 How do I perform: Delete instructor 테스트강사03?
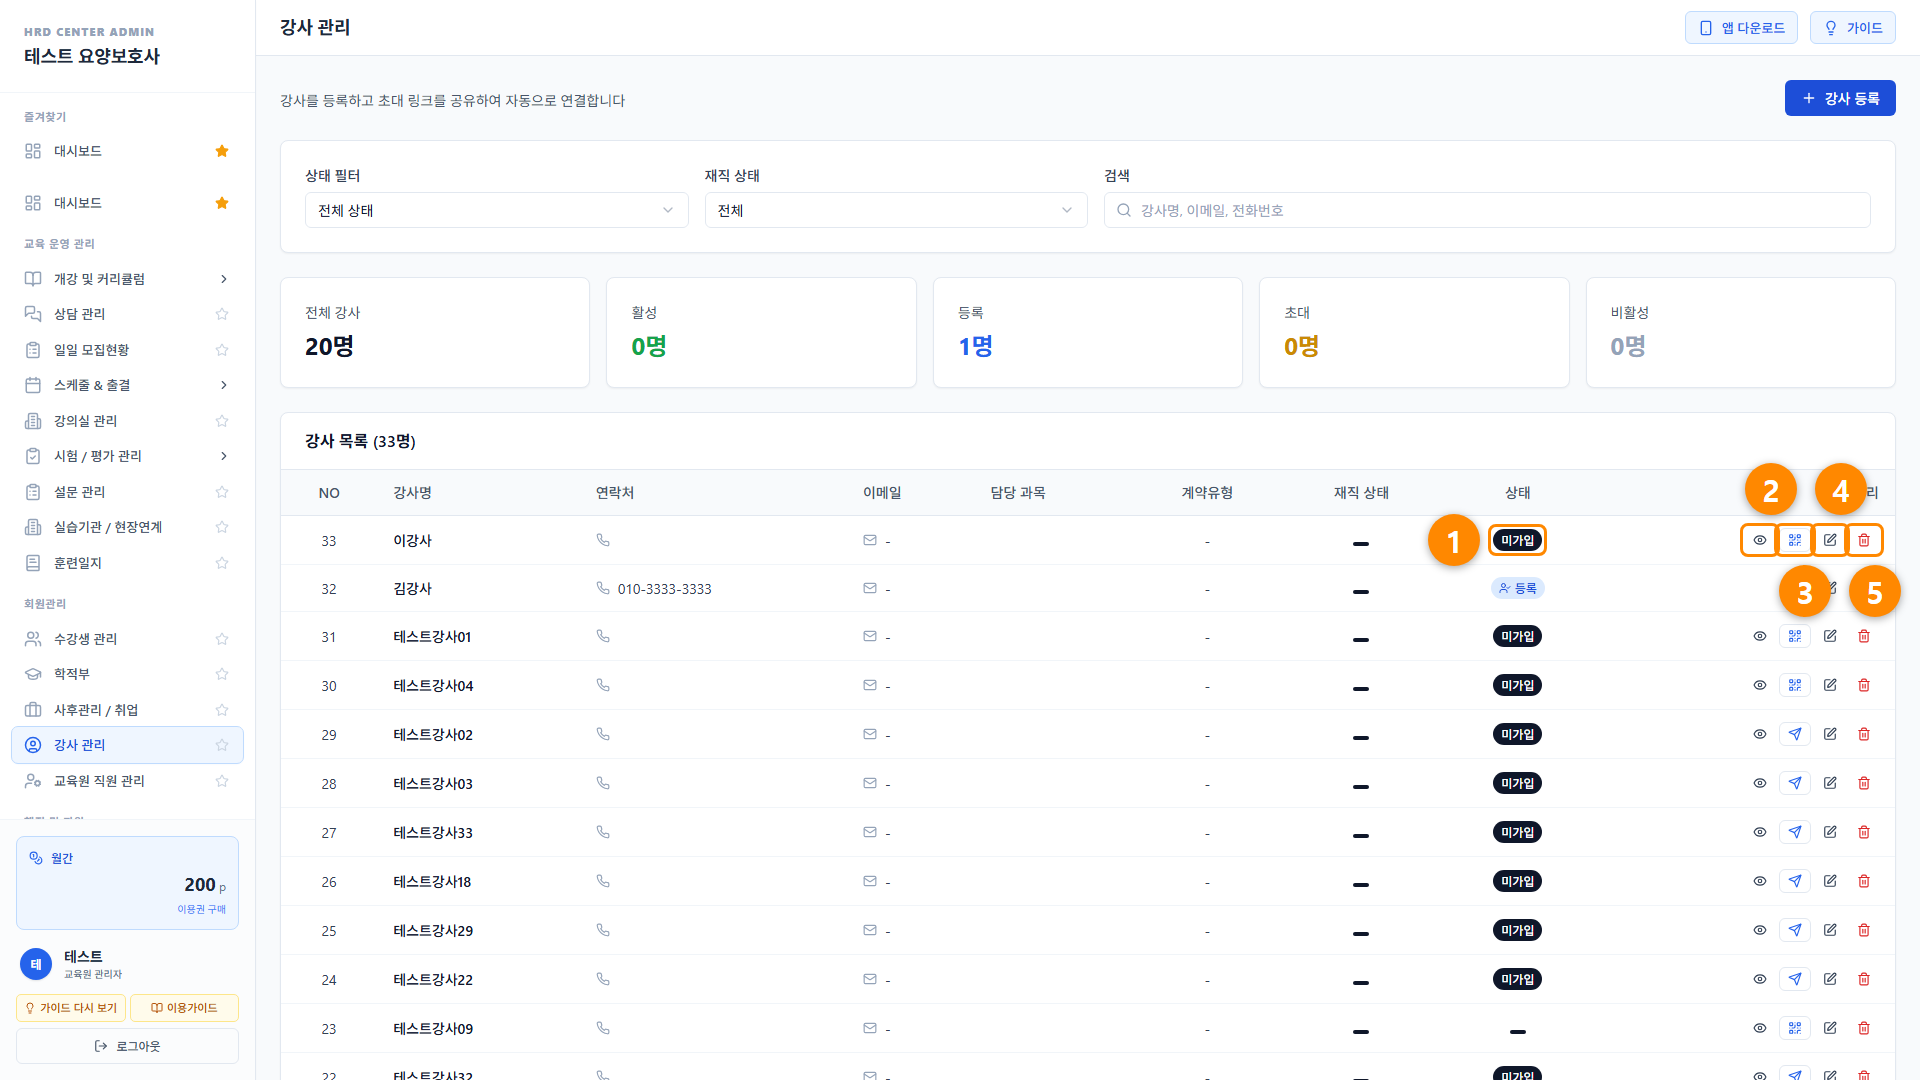[x=1864, y=783]
